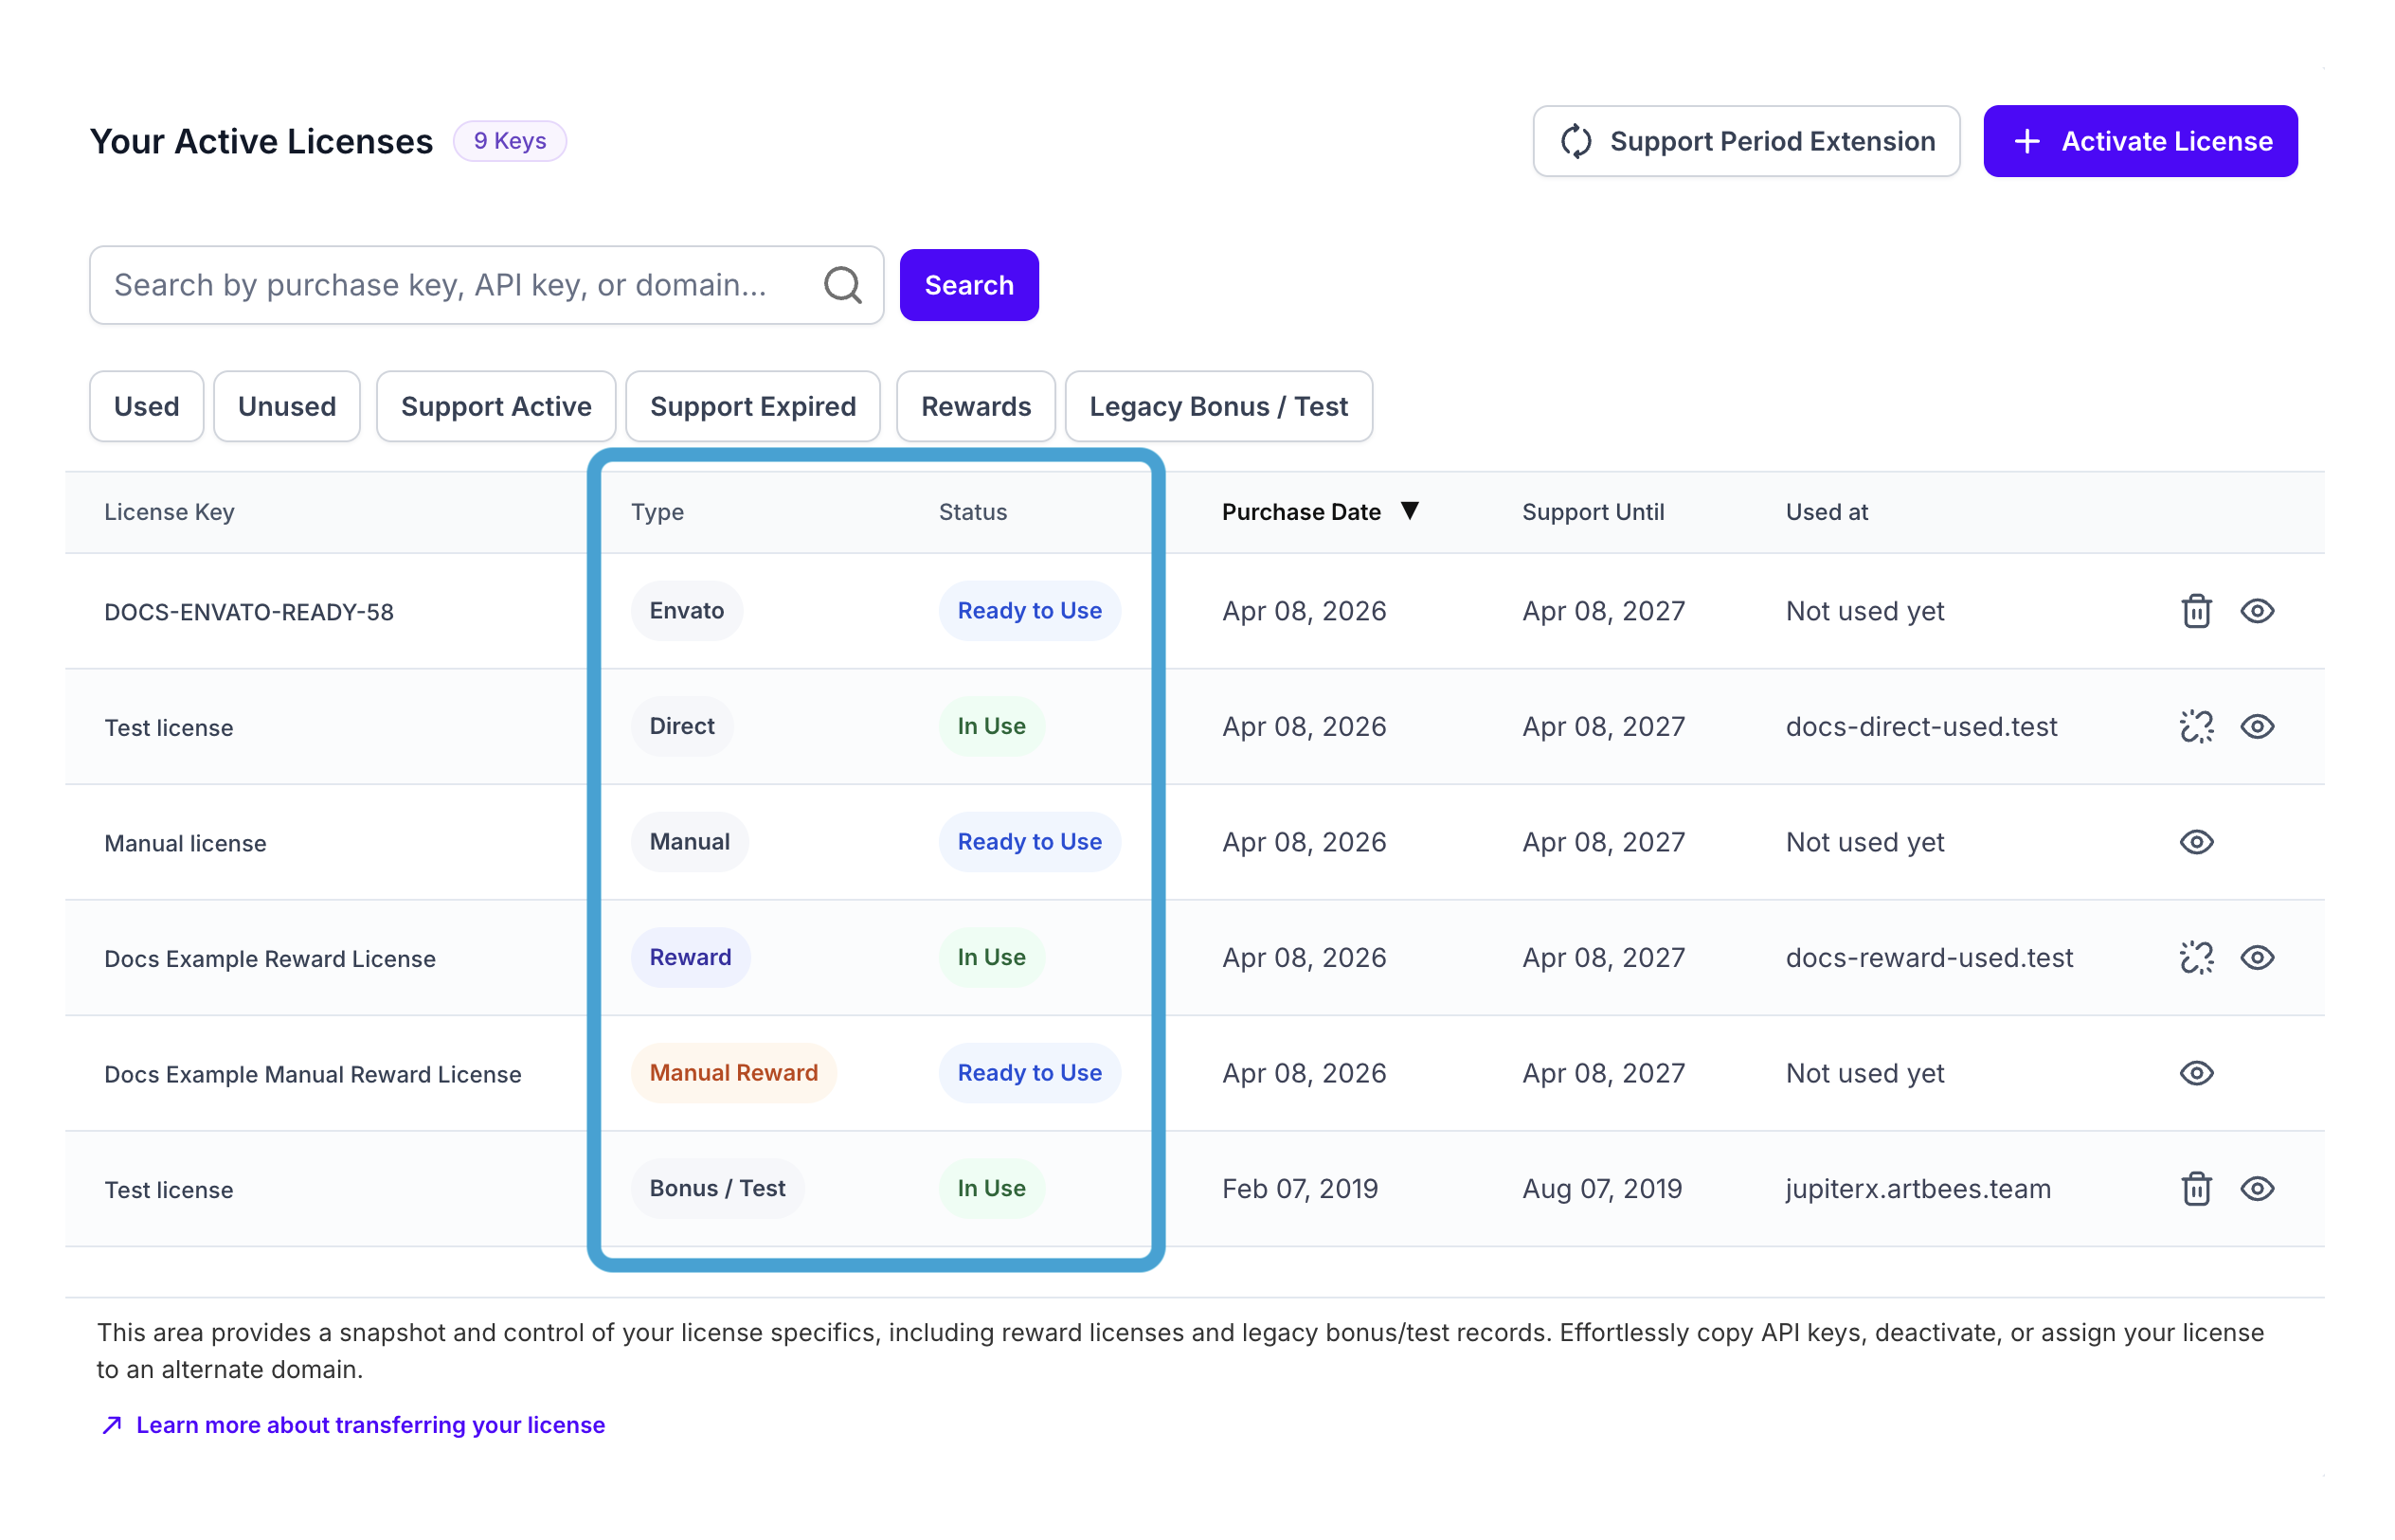Filter licenses by Support Expired tab

752,406
